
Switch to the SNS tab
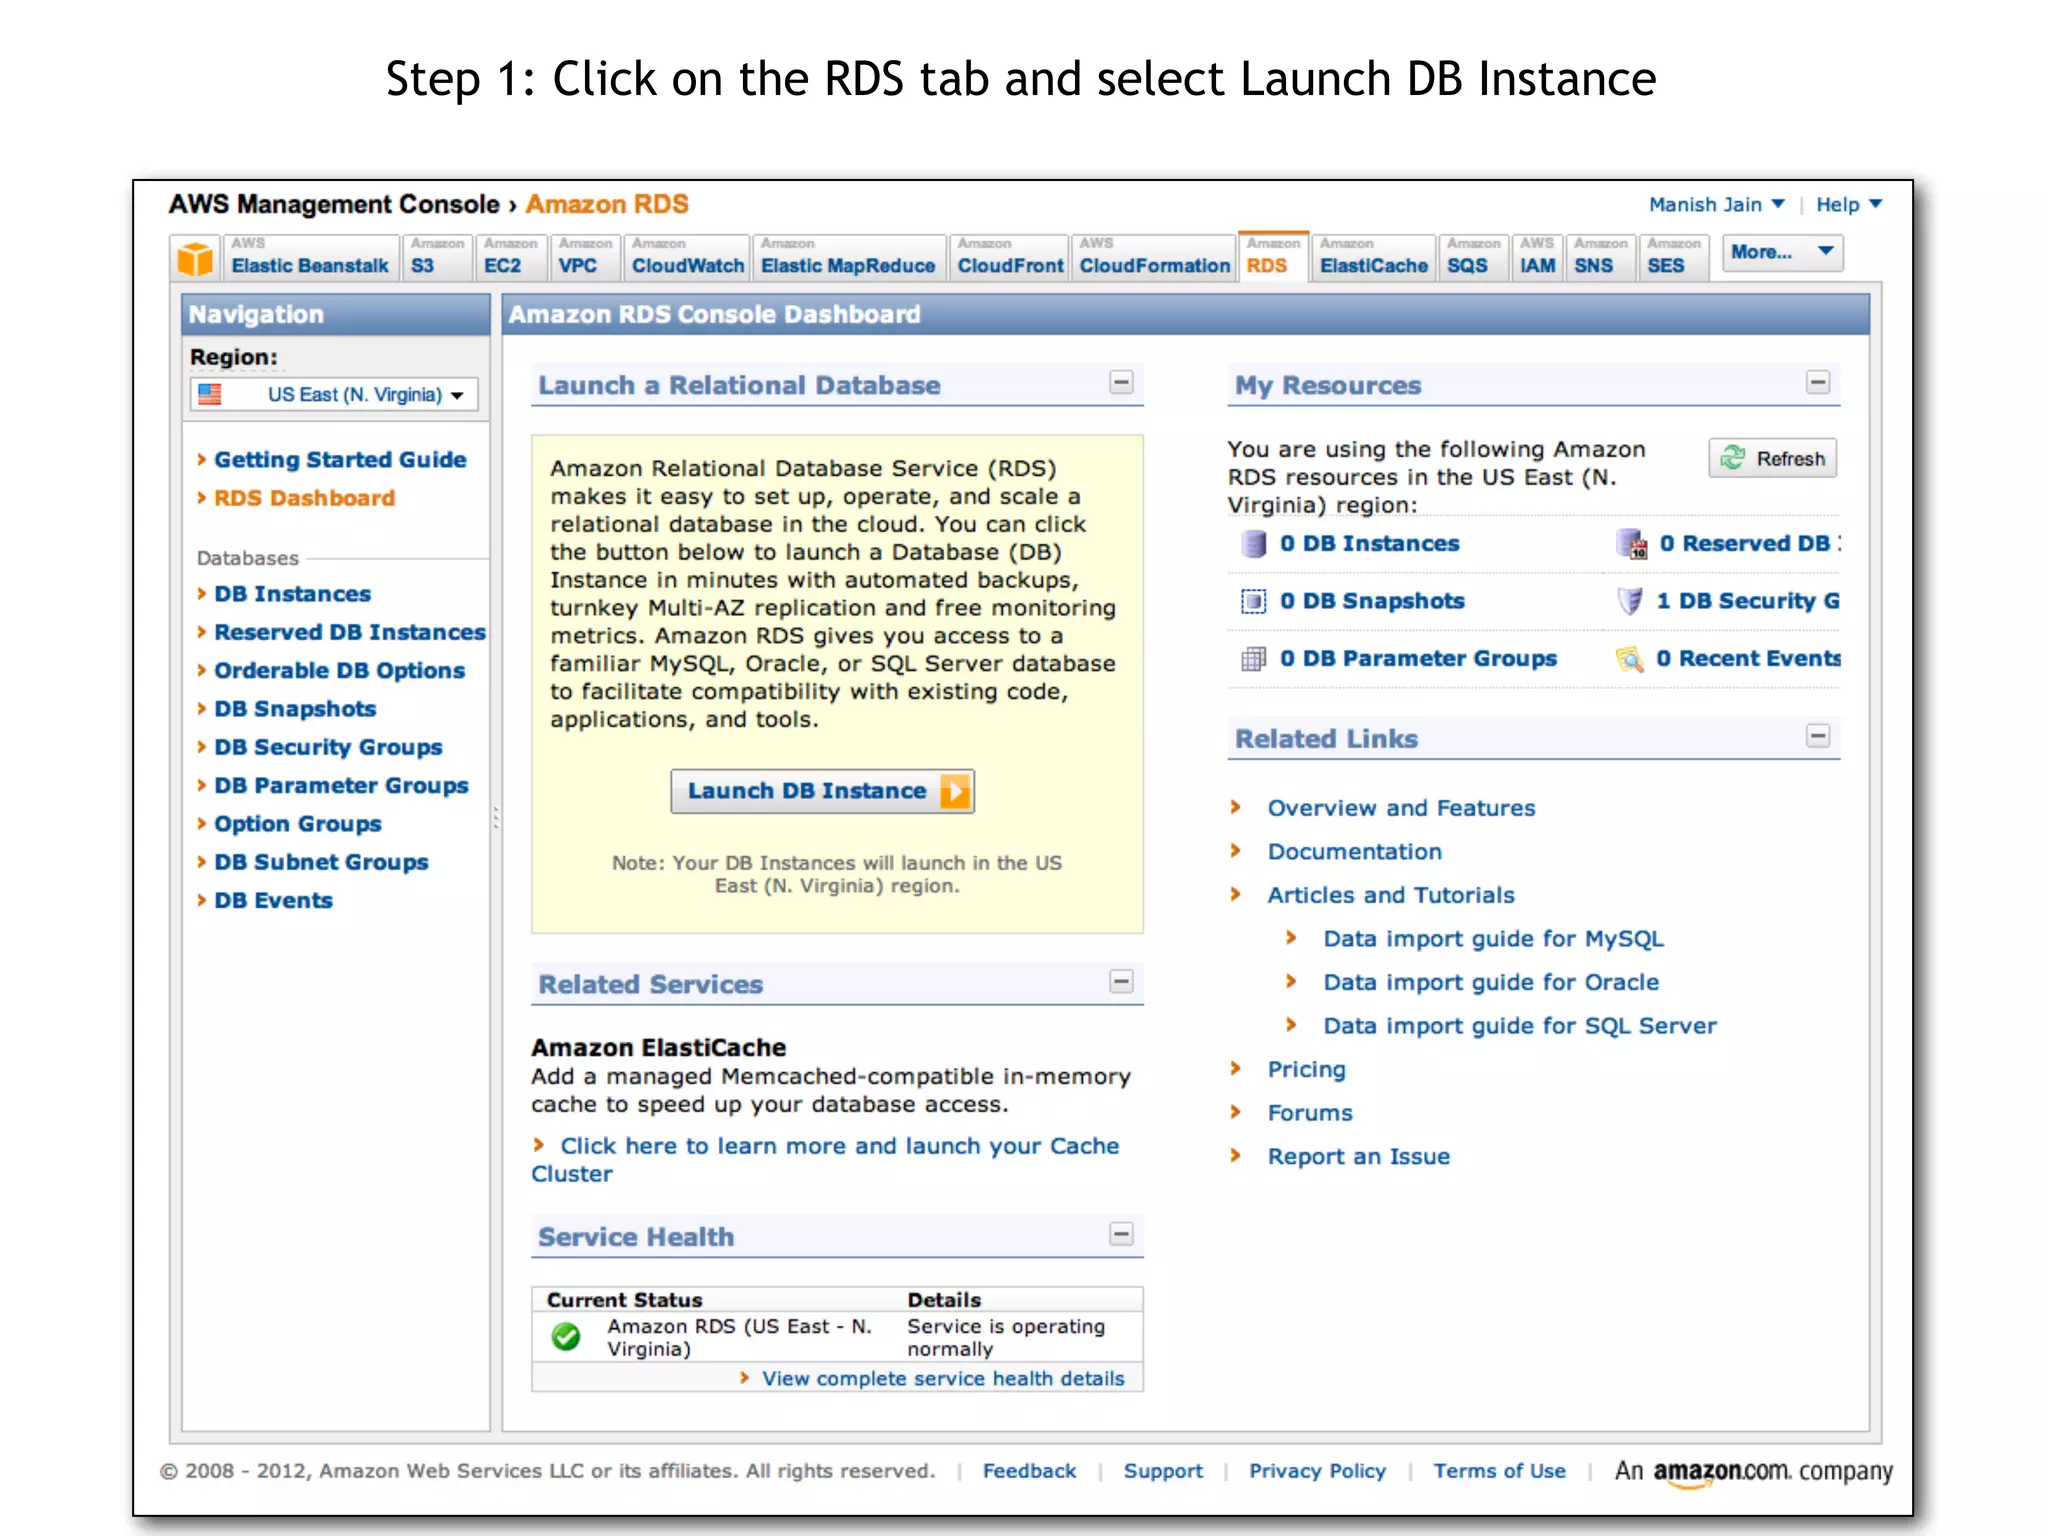coord(1600,257)
